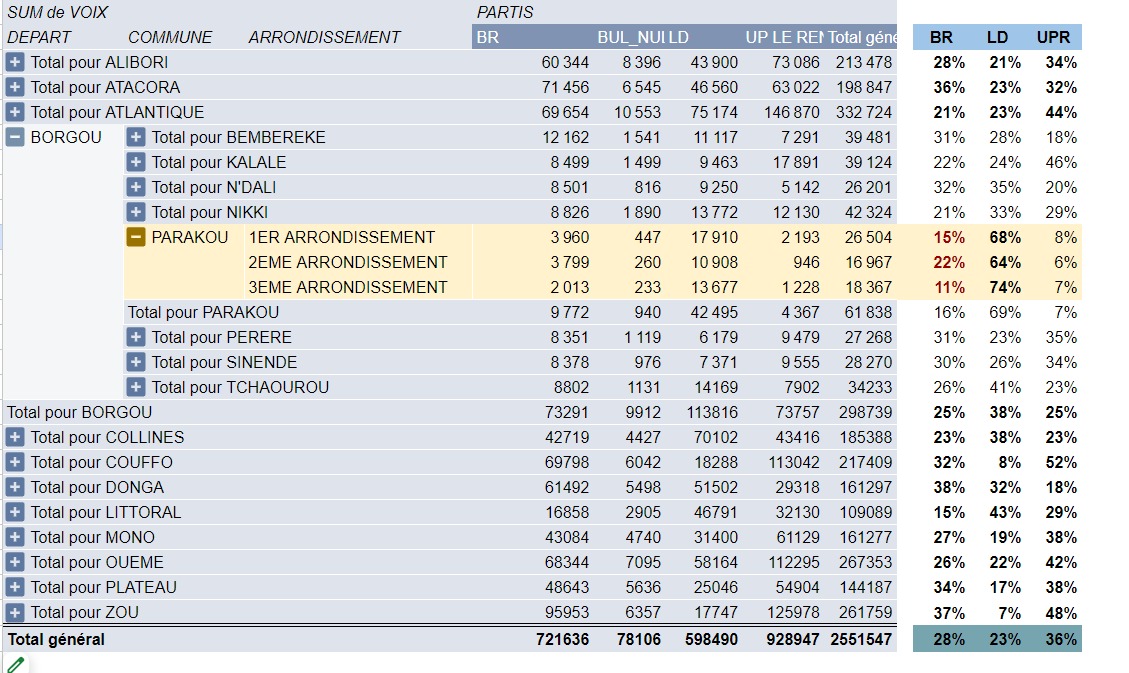Expand the OUEME department group

(15, 562)
